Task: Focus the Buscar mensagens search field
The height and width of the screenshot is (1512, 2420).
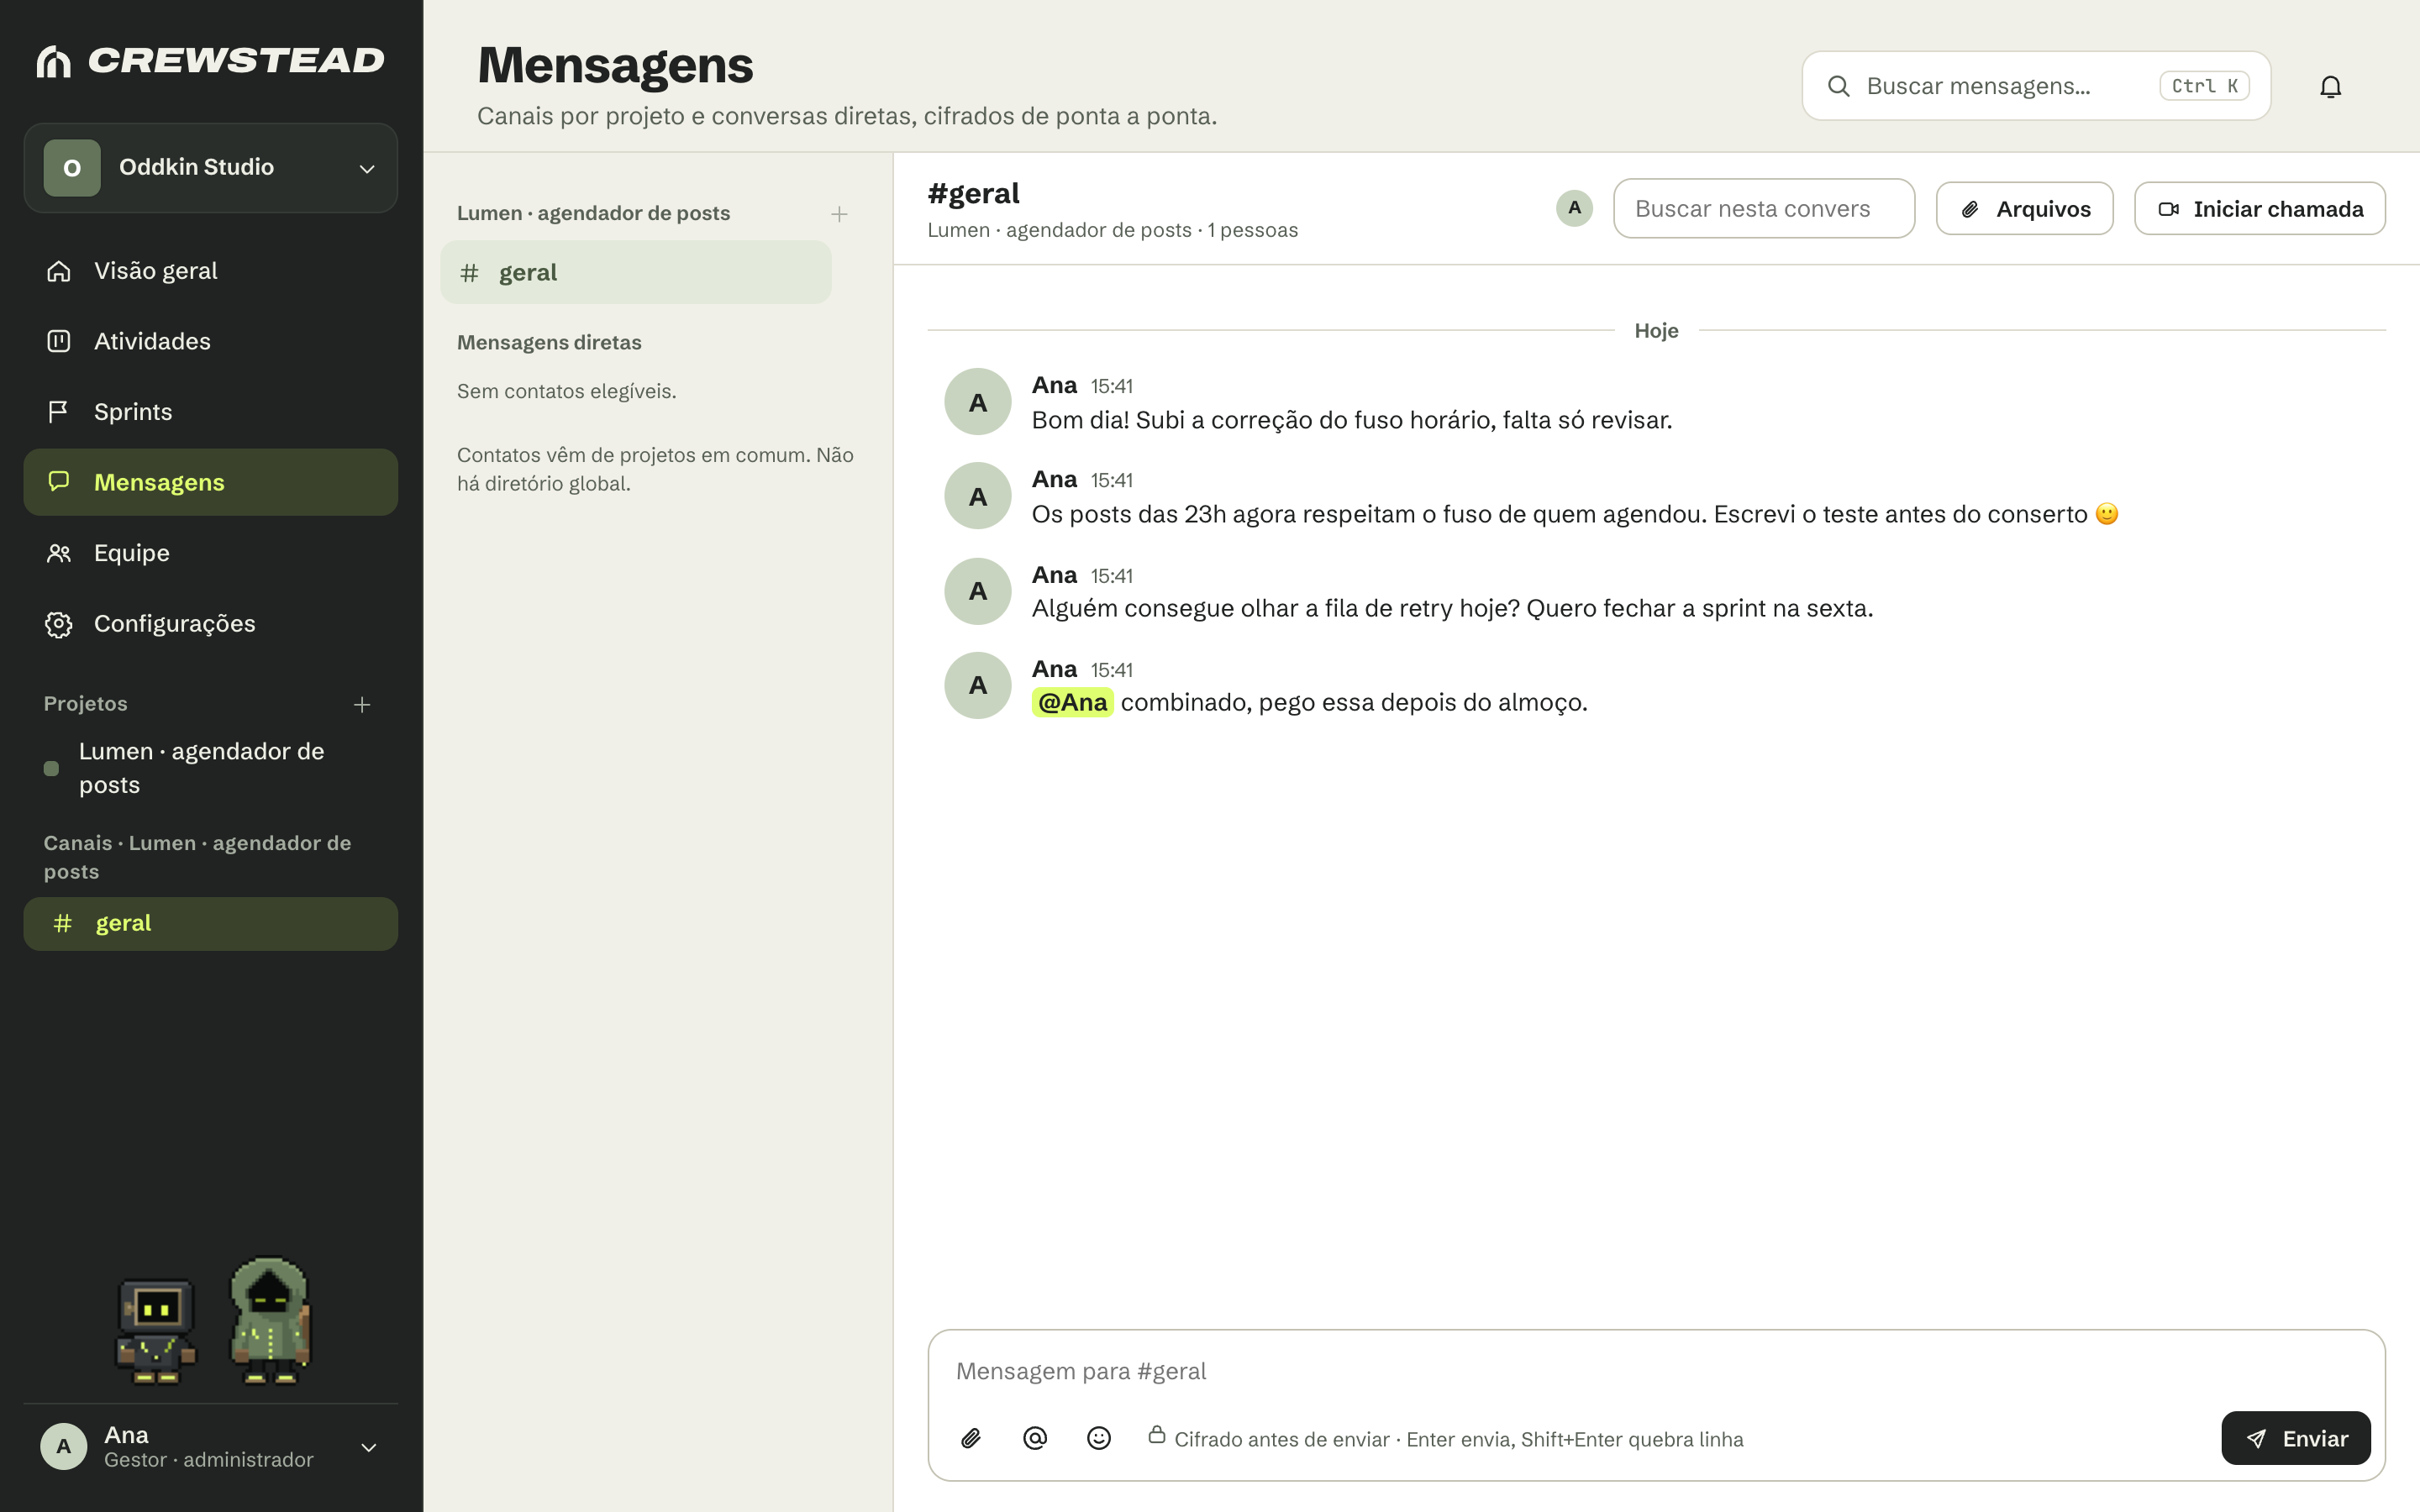Action: [x=2036, y=86]
